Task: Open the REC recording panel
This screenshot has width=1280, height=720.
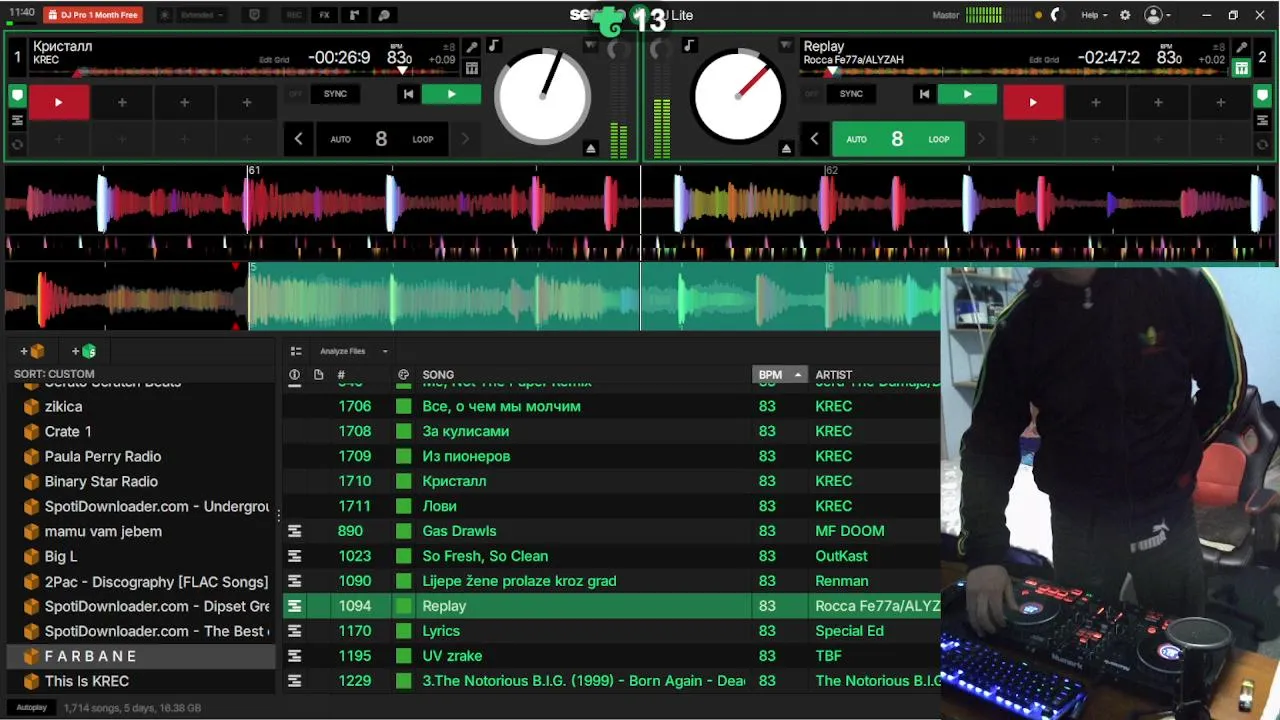Action: point(294,15)
